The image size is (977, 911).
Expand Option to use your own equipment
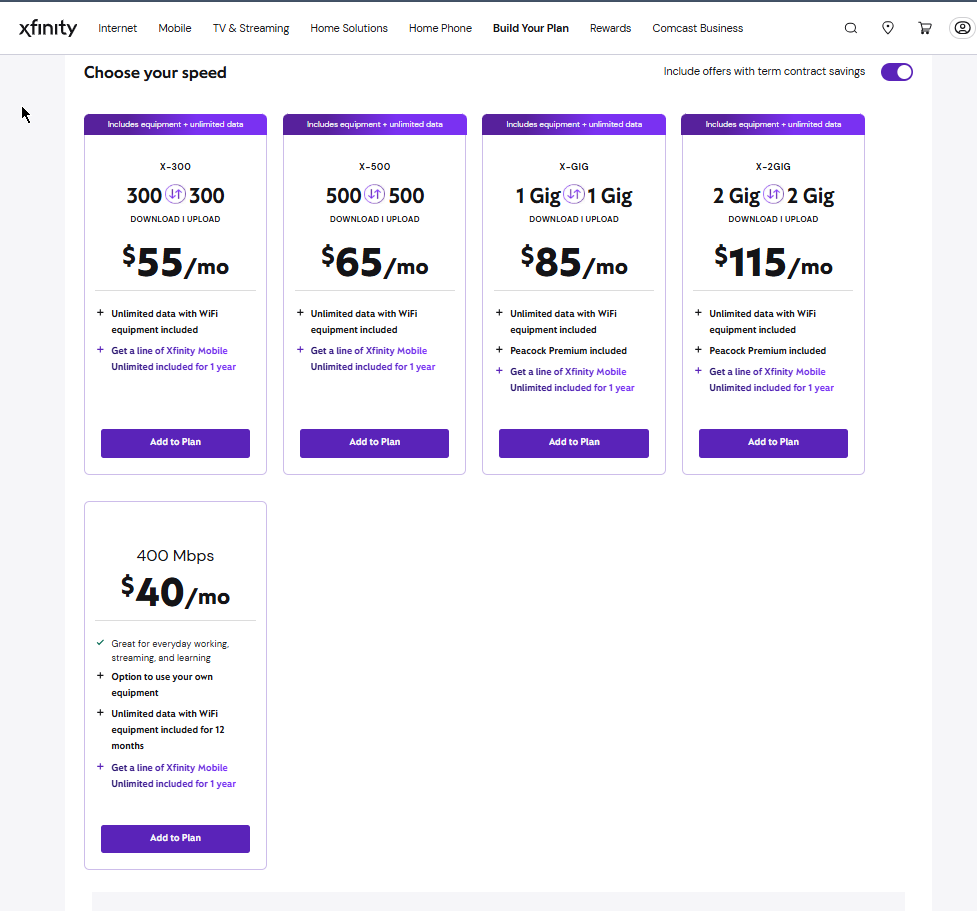[100, 675]
